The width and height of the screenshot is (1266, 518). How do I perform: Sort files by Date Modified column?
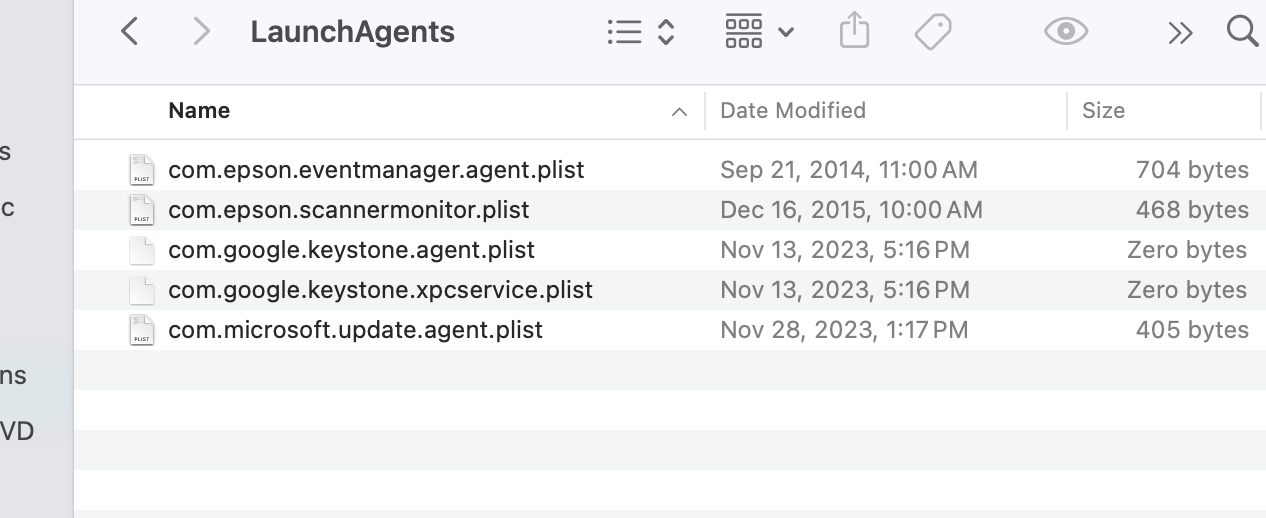coord(793,111)
